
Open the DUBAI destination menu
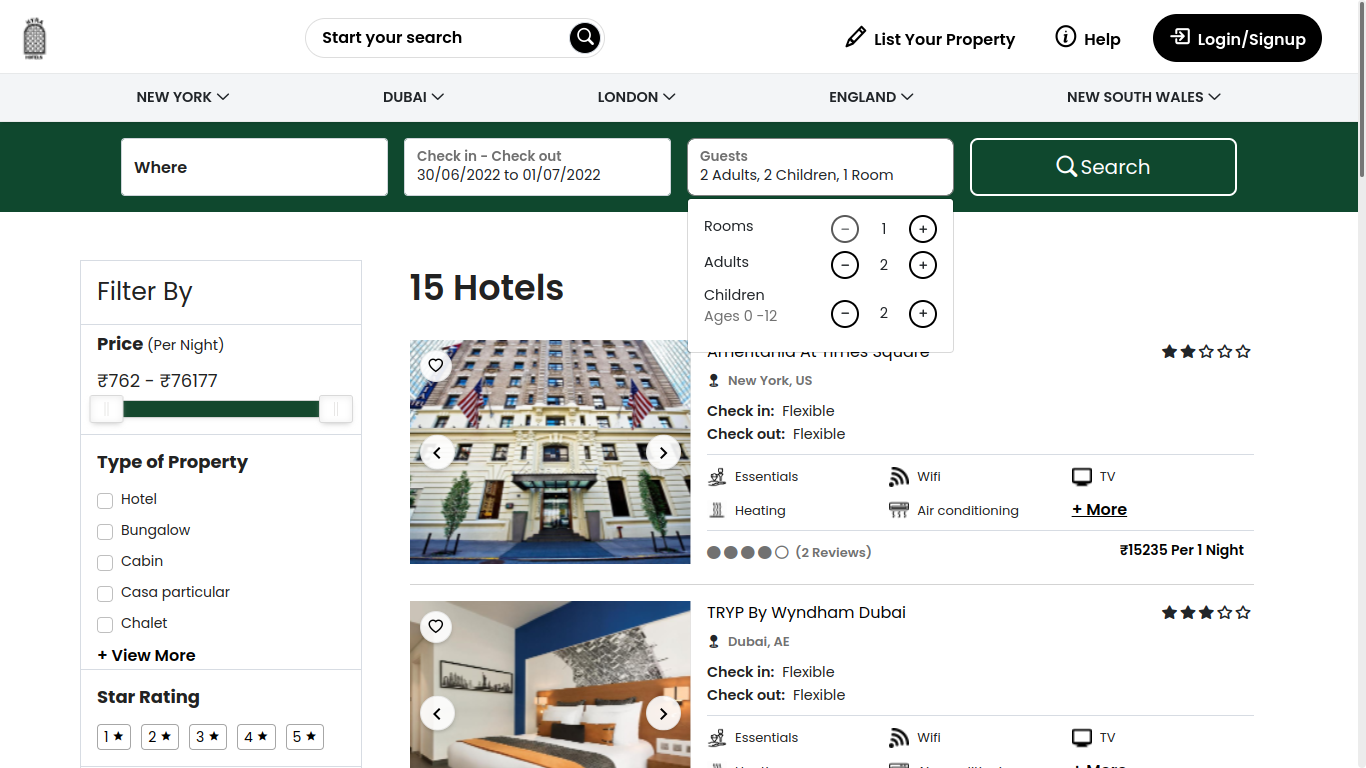(x=413, y=97)
